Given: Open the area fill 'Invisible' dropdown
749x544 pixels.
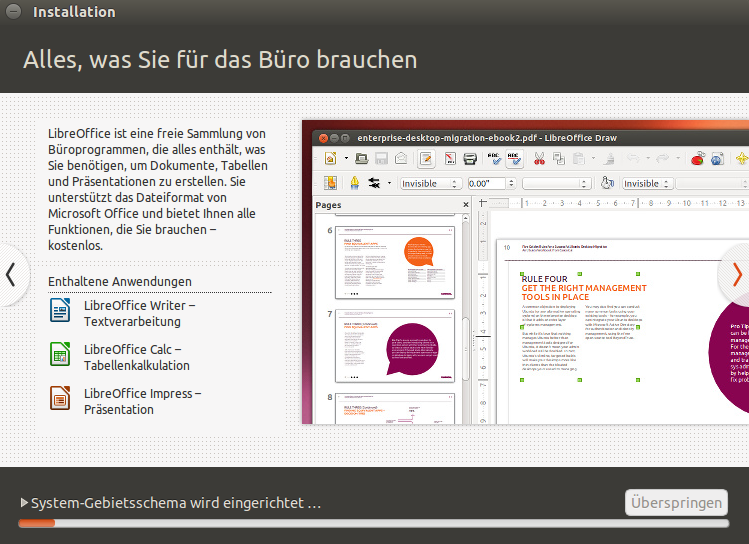Looking at the screenshot, I should pos(648,183).
